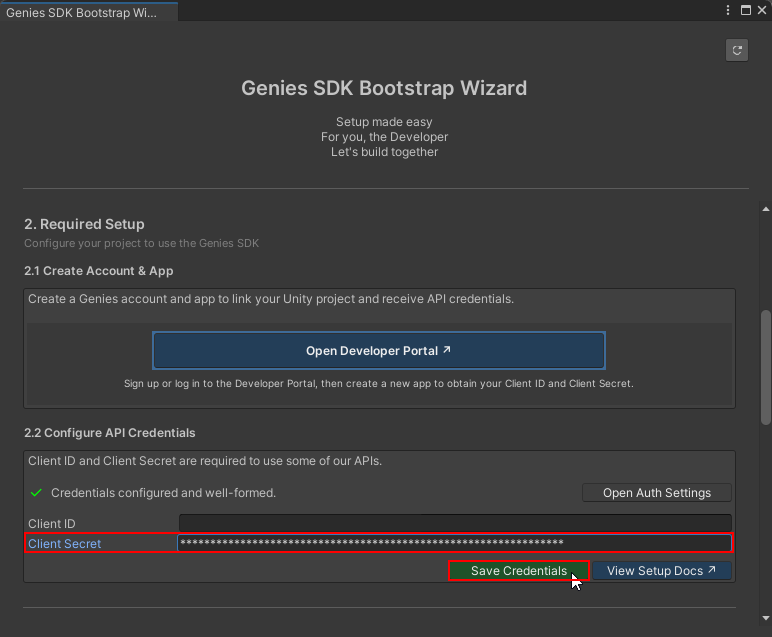Click 'Credentials configured and well-formed.' status text
The image size is (772, 637).
point(163,493)
